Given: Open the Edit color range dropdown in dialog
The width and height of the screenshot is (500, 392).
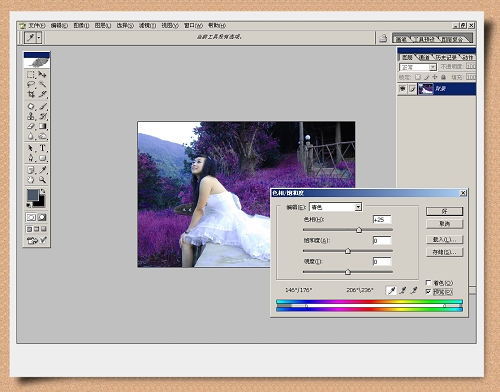Looking at the screenshot, I should [x=358, y=207].
